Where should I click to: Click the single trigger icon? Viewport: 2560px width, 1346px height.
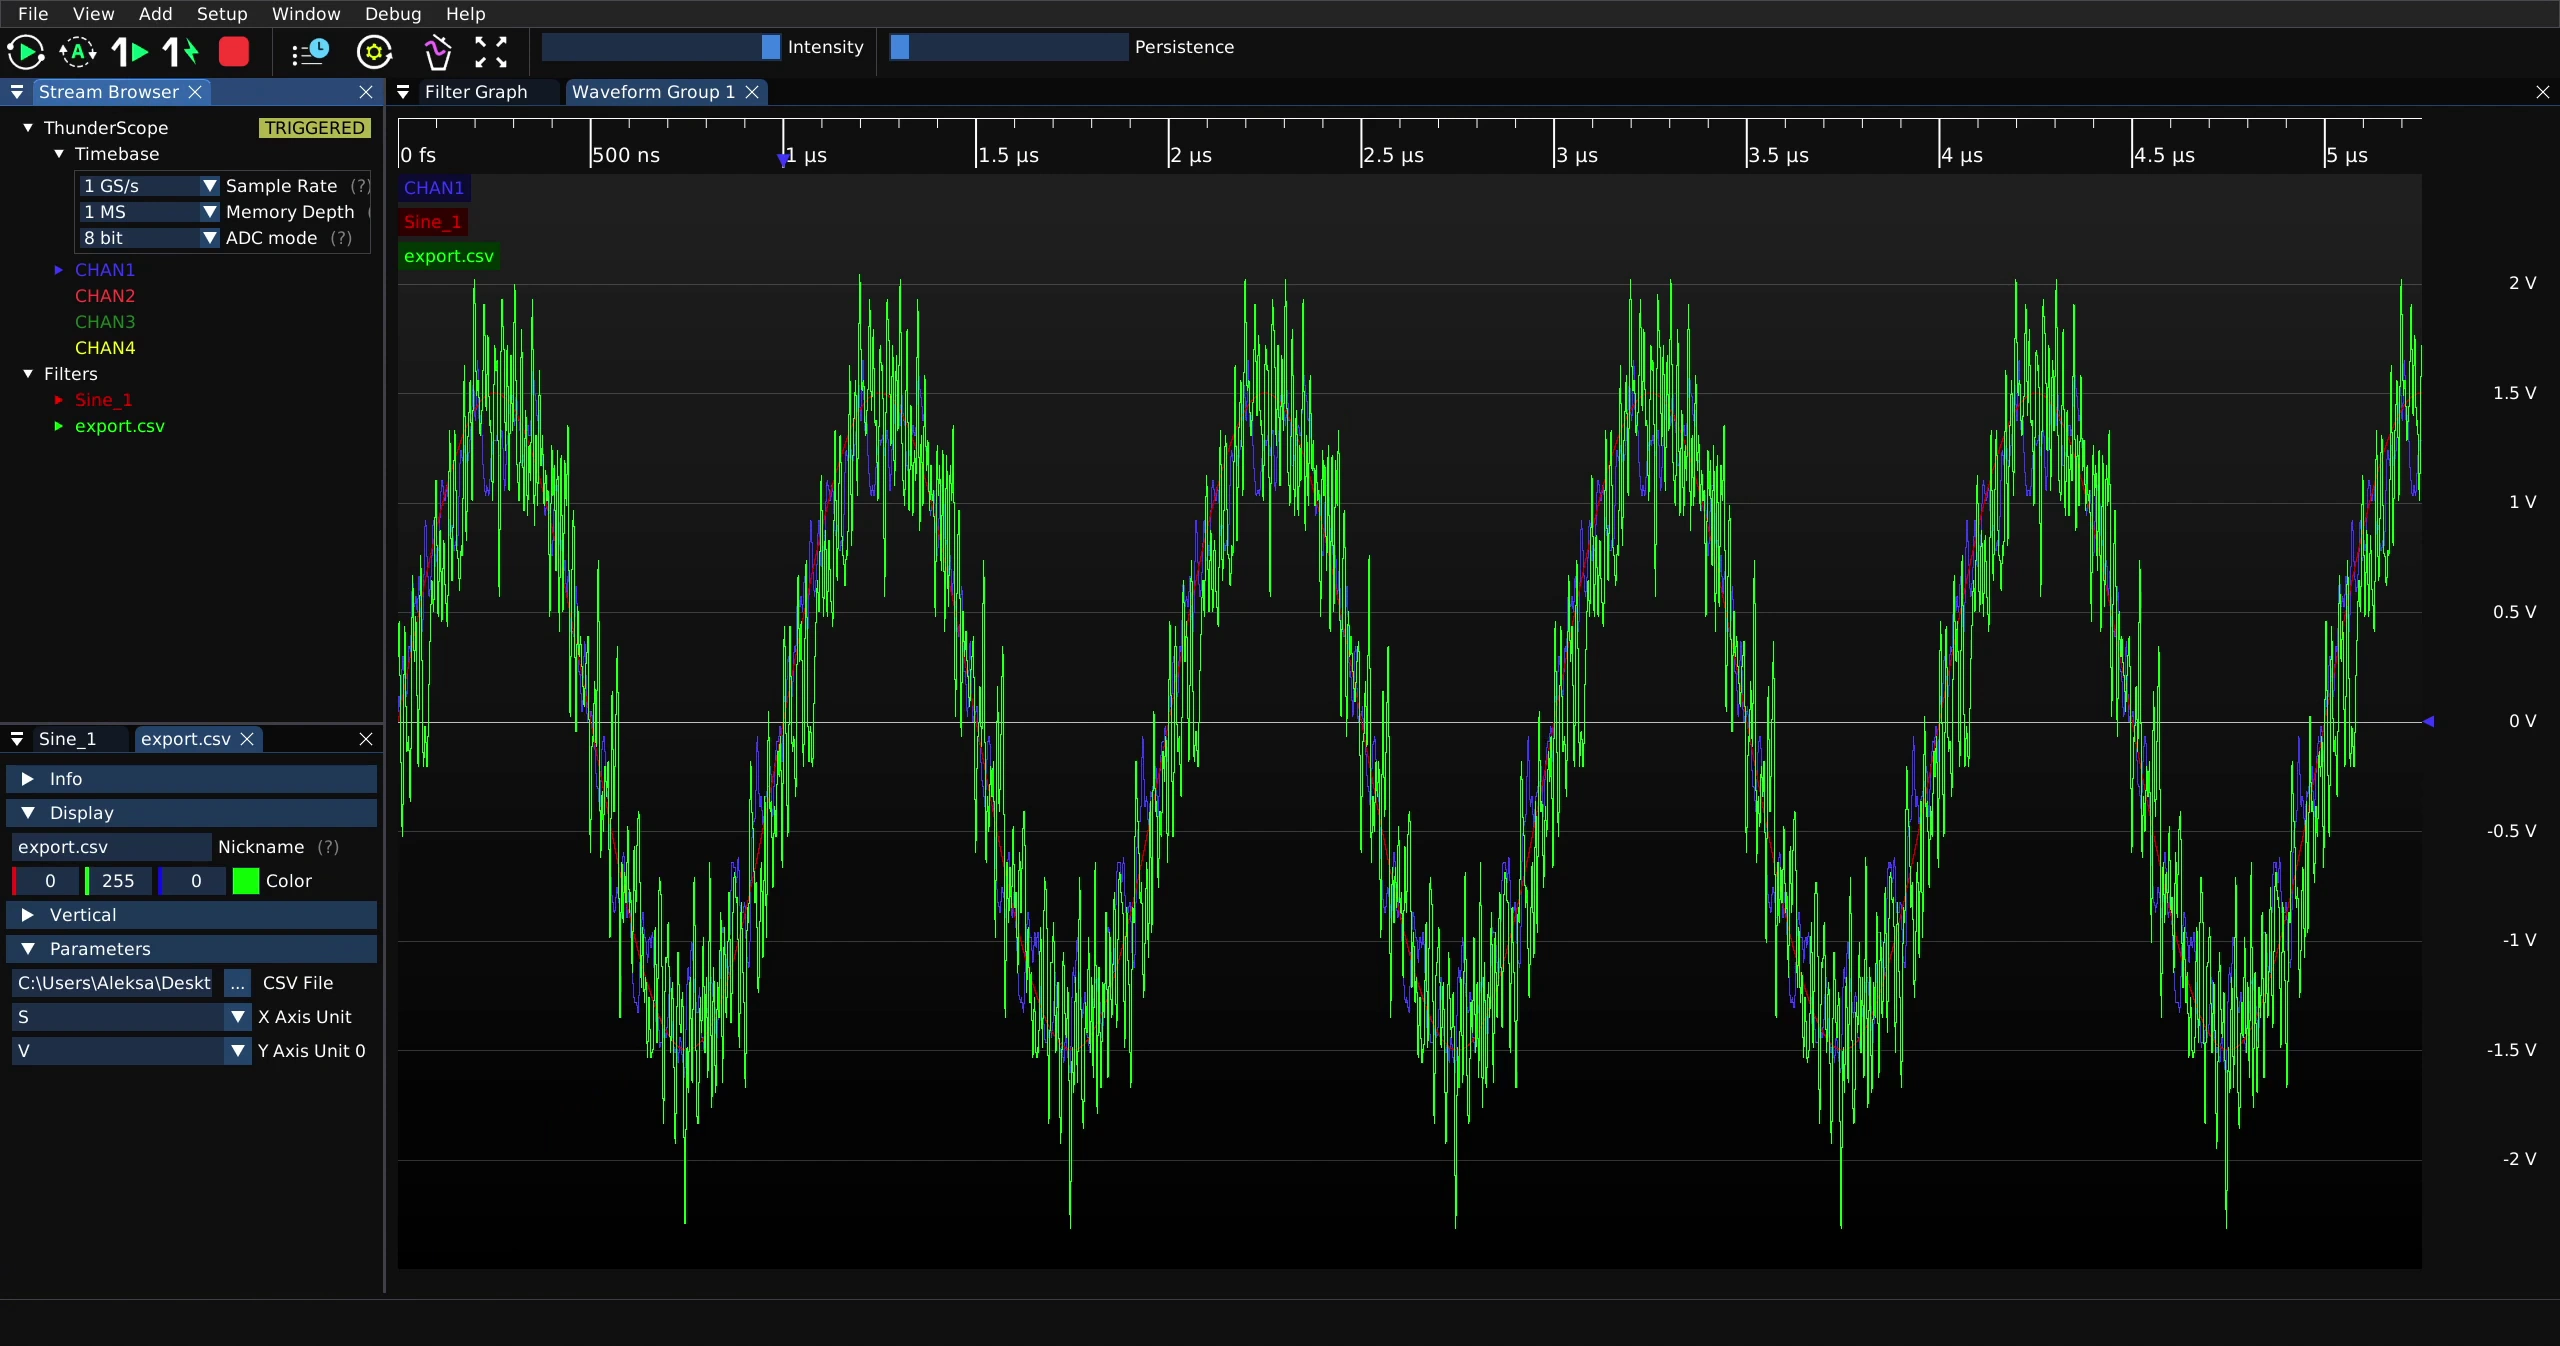[130, 52]
